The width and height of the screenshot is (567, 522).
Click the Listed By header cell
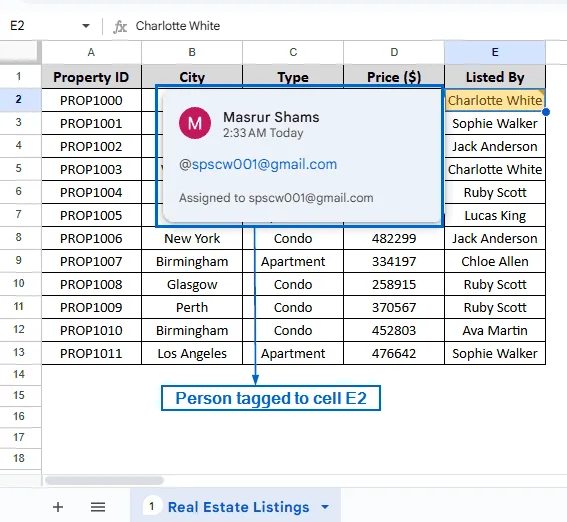(495, 77)
